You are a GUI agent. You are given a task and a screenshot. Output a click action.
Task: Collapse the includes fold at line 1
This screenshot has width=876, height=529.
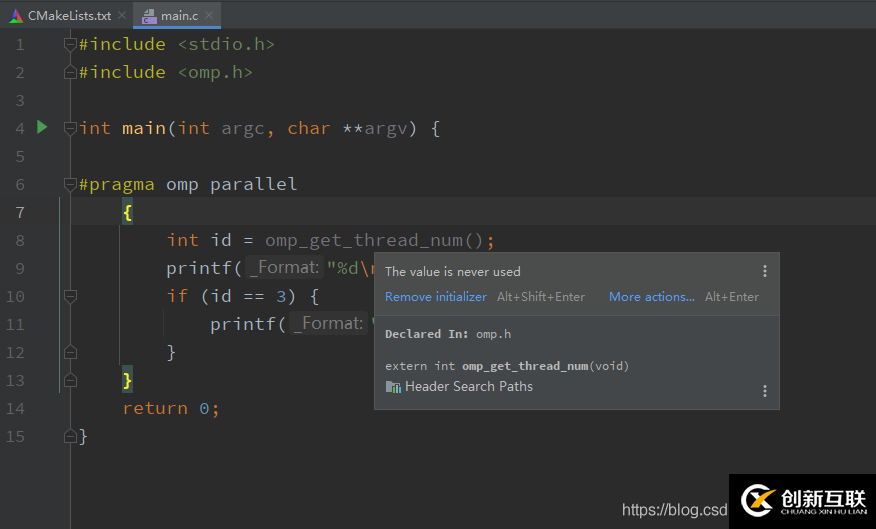click(x=70, y=44)
